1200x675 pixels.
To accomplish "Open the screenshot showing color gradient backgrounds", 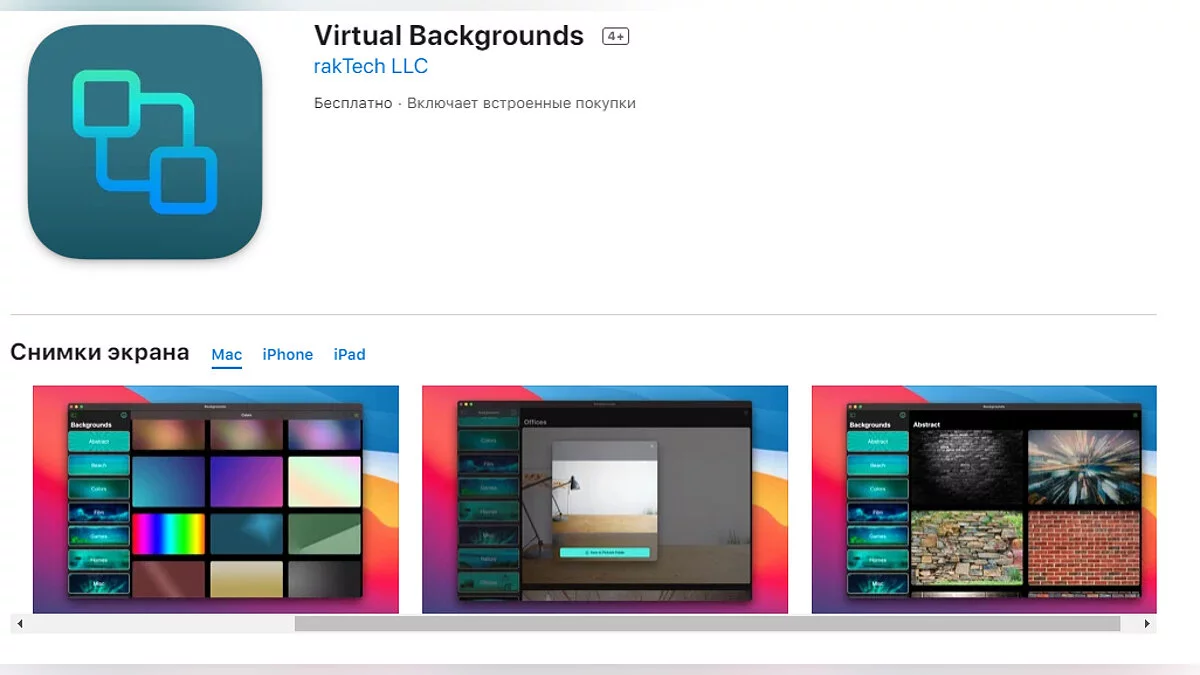I will pos(216,499).
